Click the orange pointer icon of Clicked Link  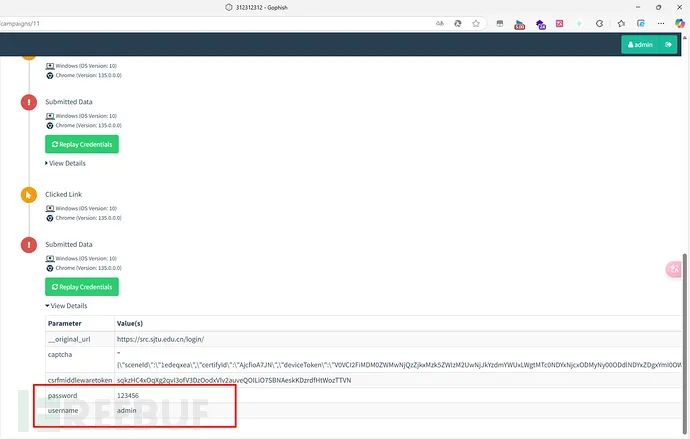click(29, 194)
